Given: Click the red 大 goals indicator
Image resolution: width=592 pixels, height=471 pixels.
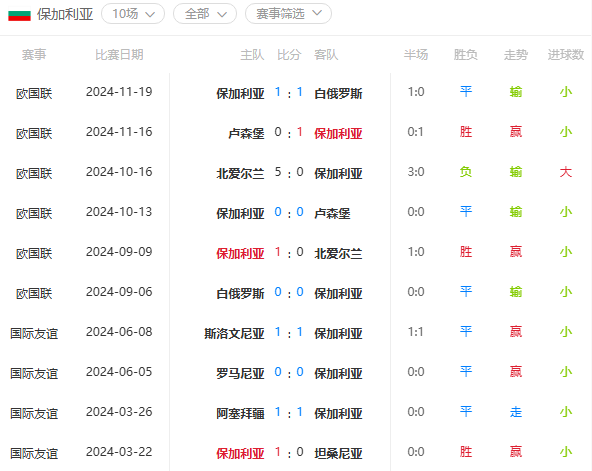Looking at the screenshot, I should tap(566, 172).
